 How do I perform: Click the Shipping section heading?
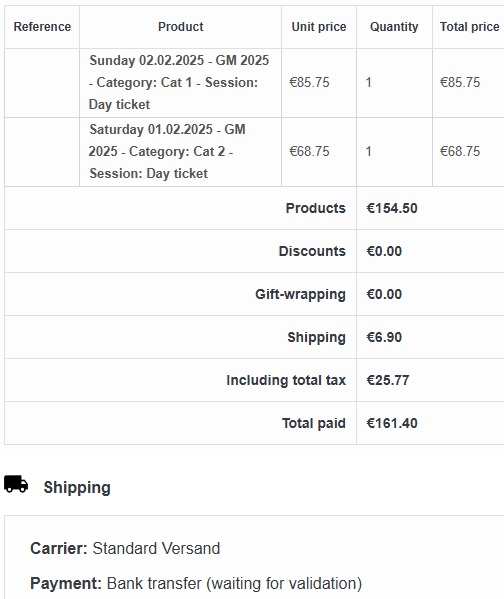pyautogui.click(x=77, y=487)
